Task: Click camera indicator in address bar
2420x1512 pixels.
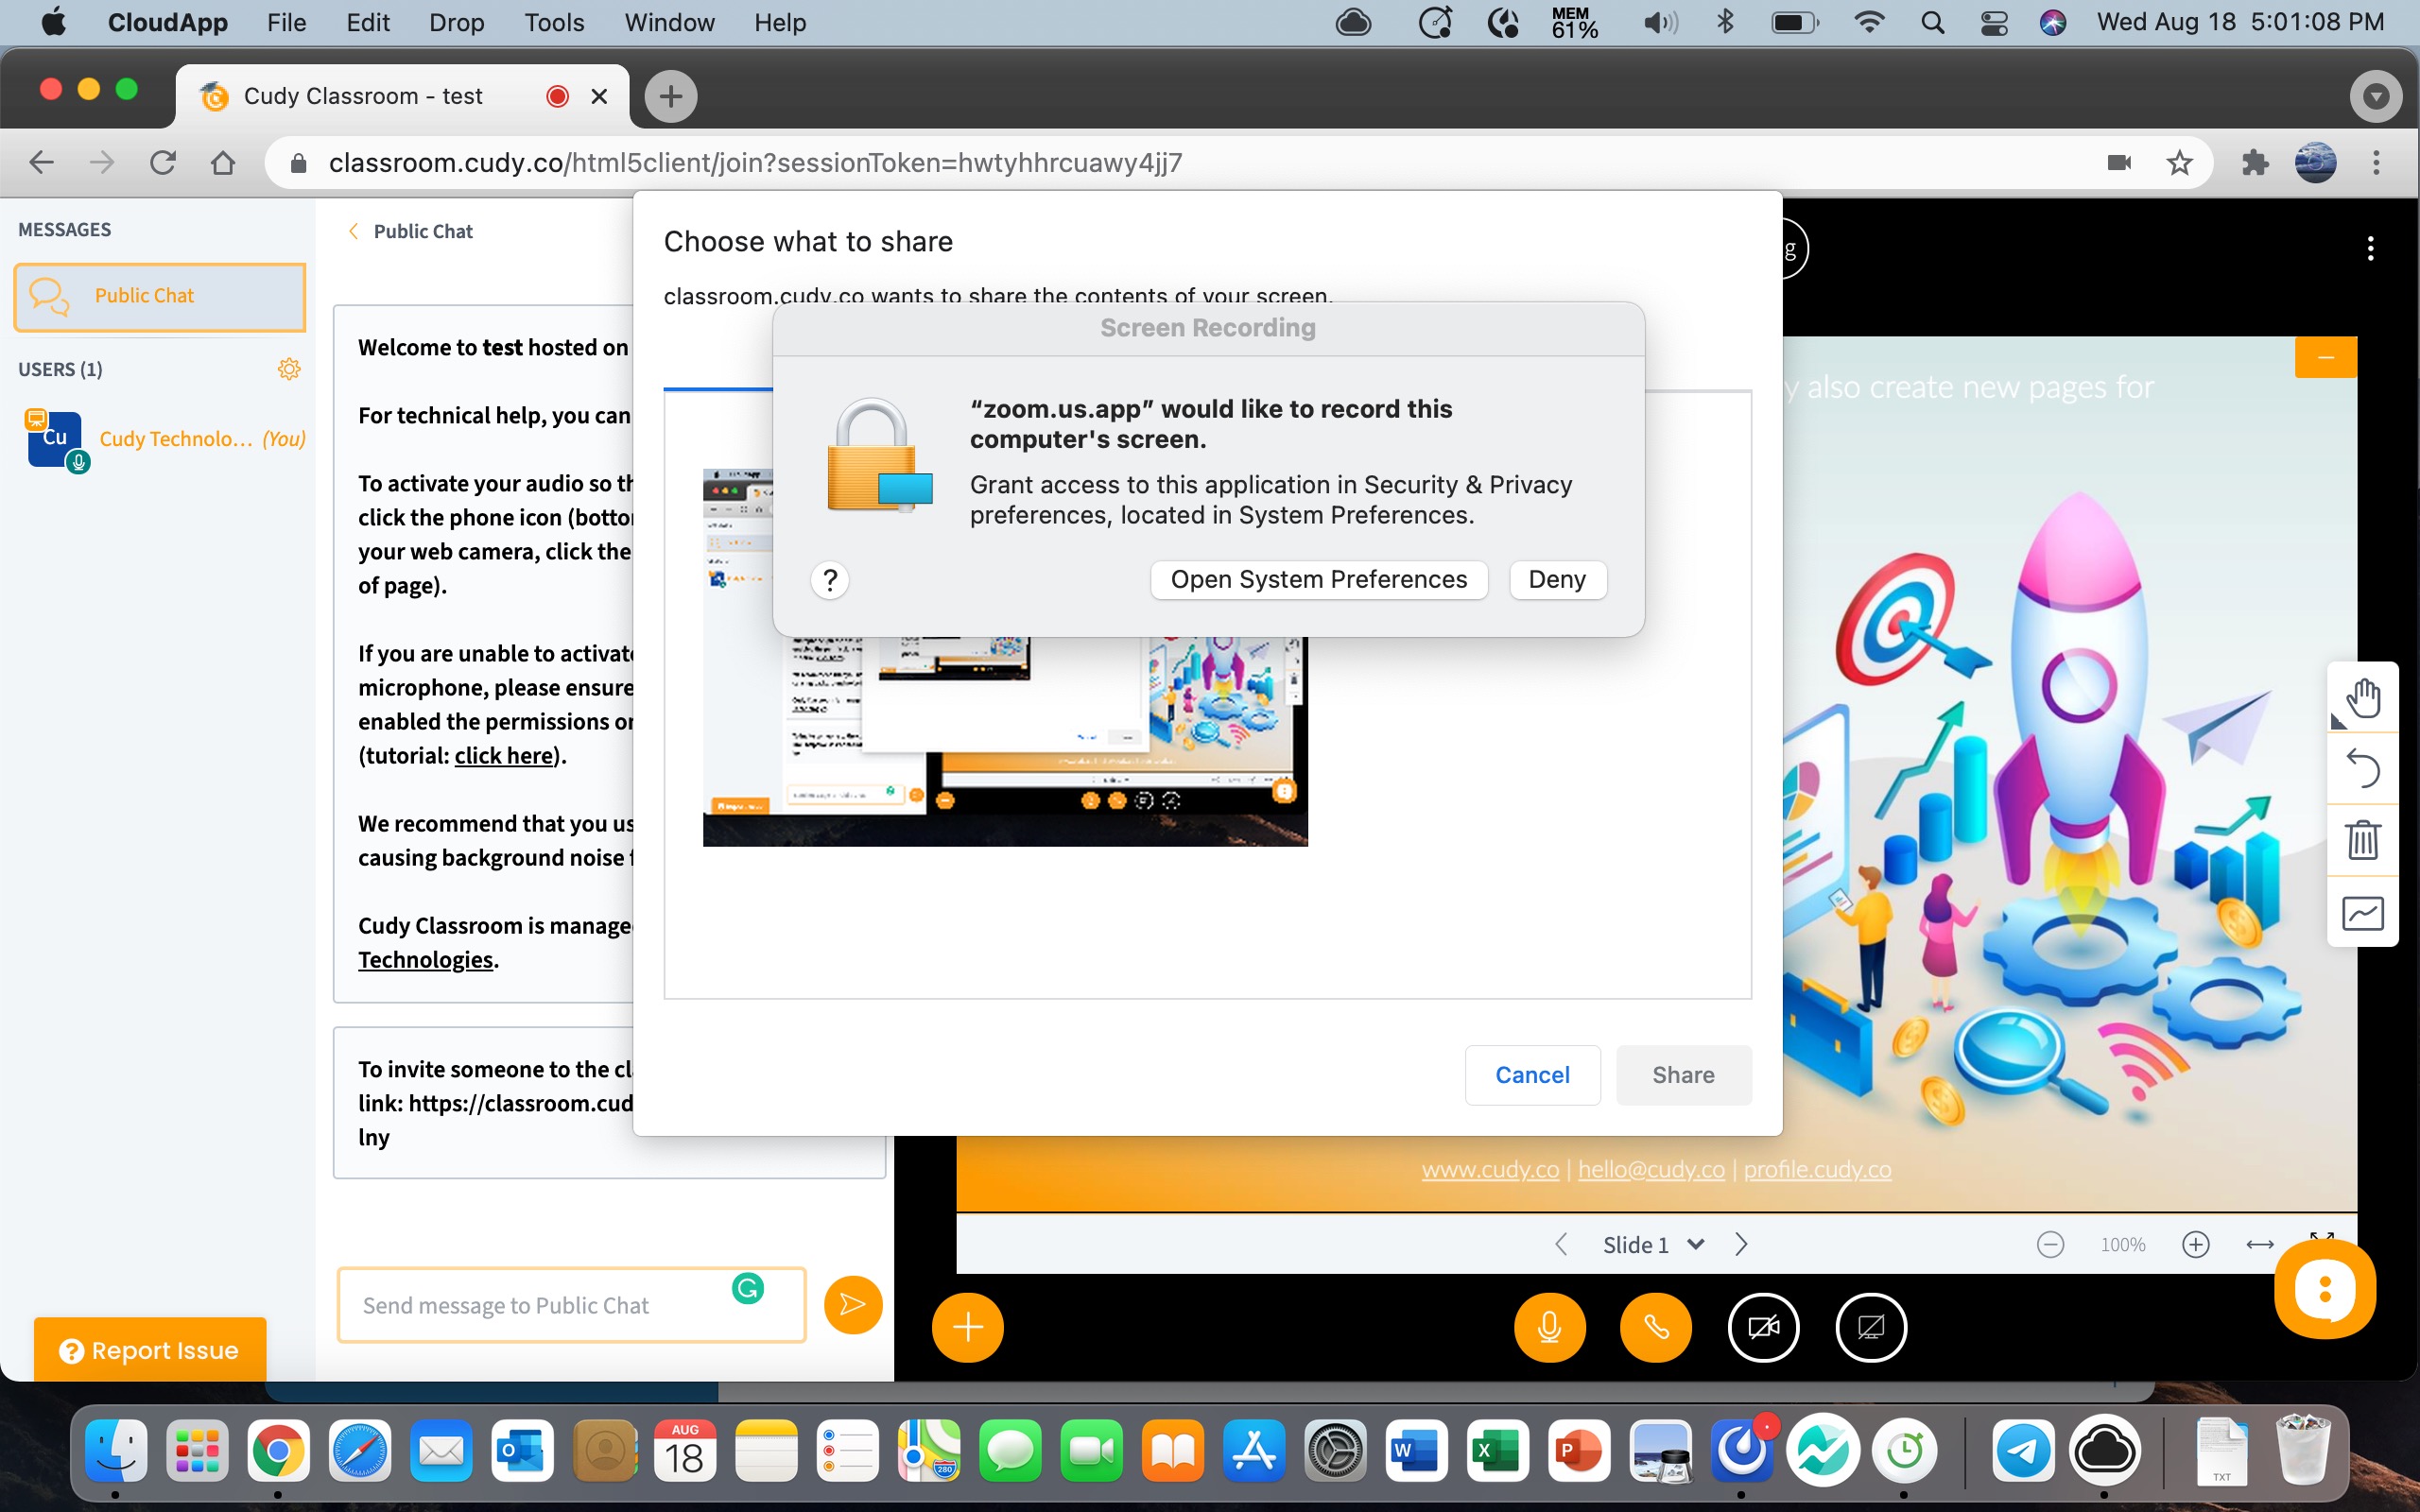Action: pos(2118,163)
